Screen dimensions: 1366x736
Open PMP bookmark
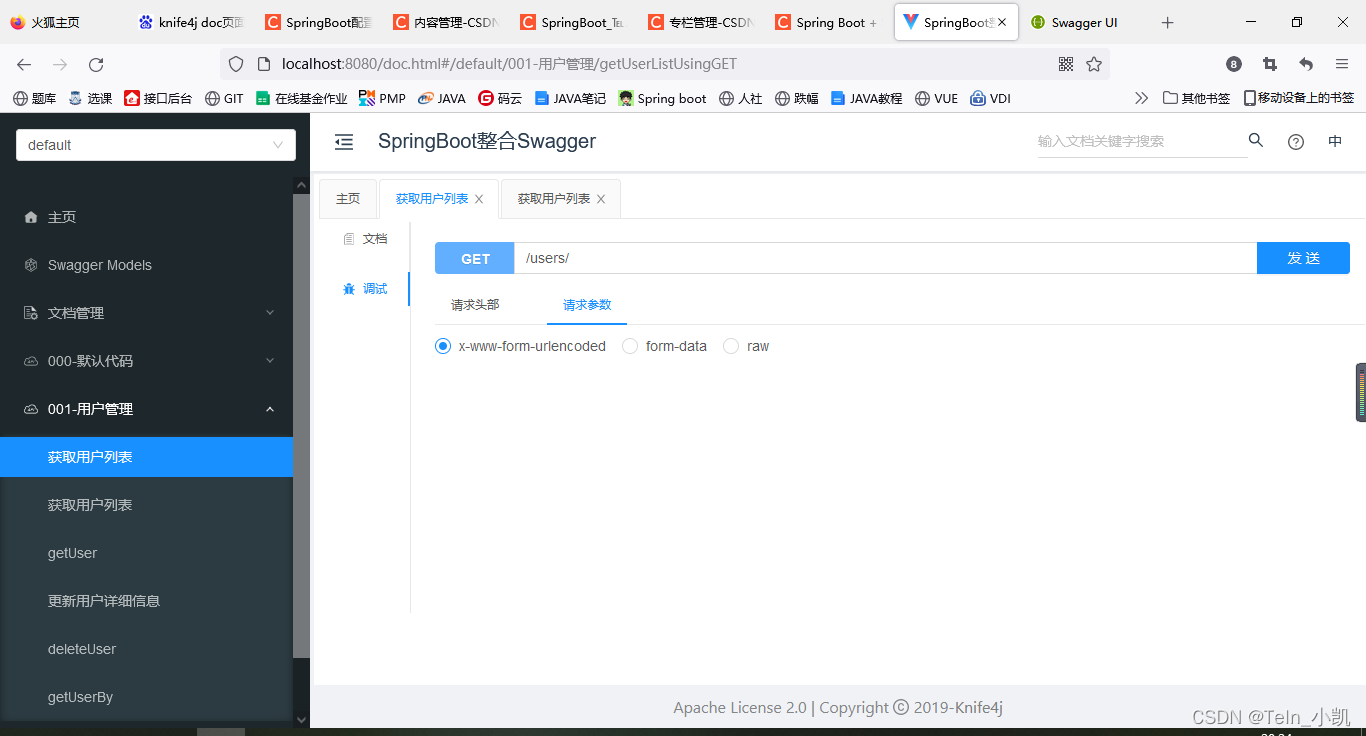383,98
